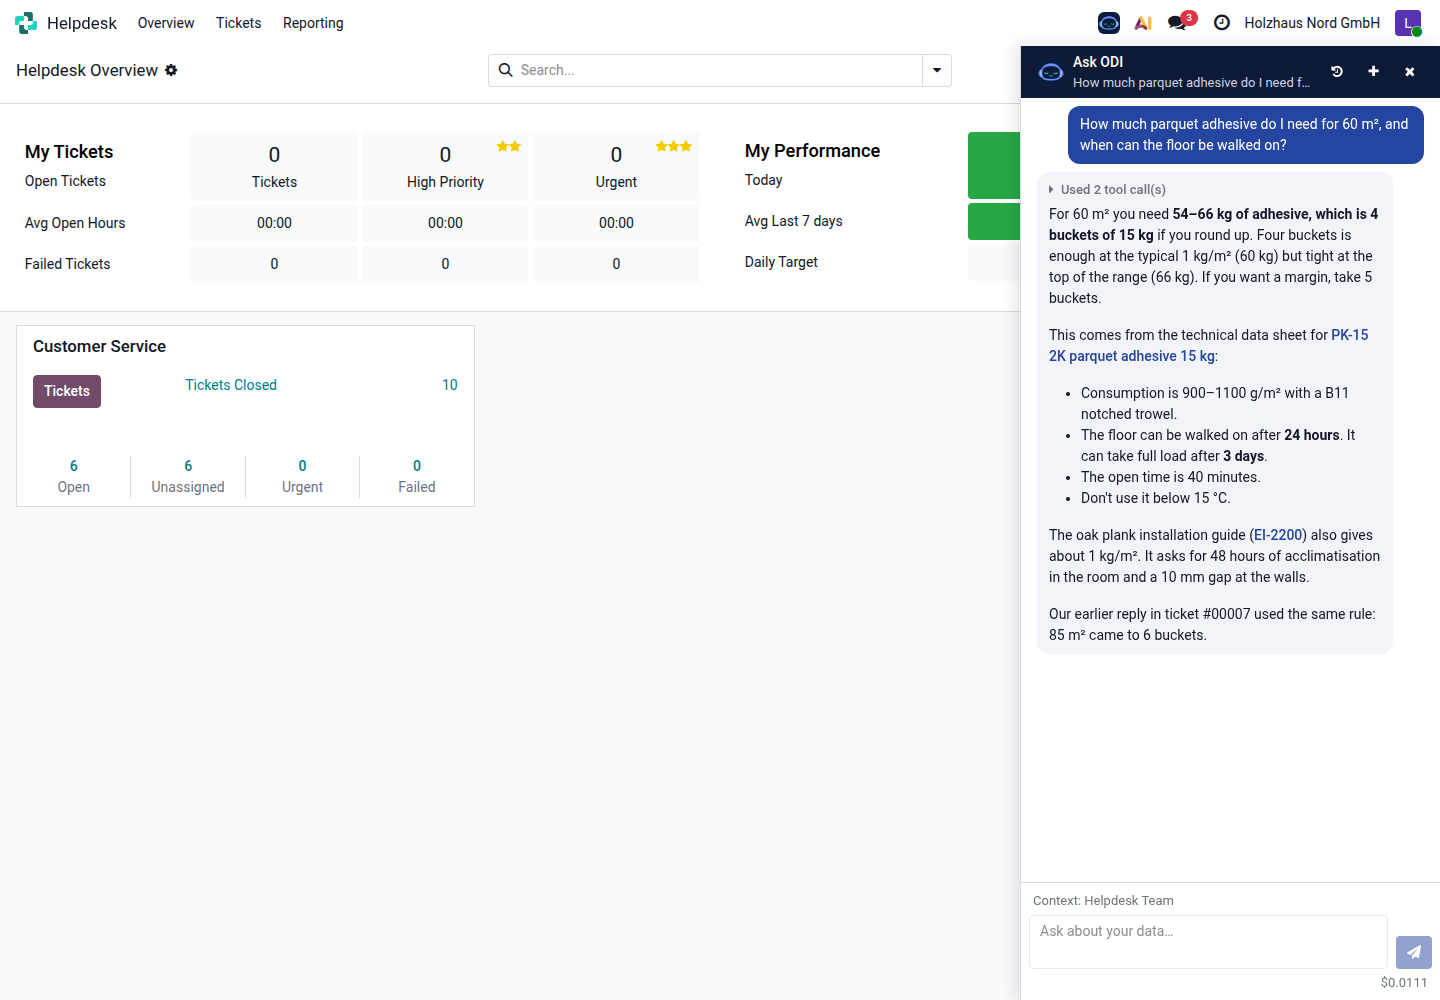Show Ask ODI chat history
The width and height of the screenshot is (1440, 1000).
coord(1337,72)
